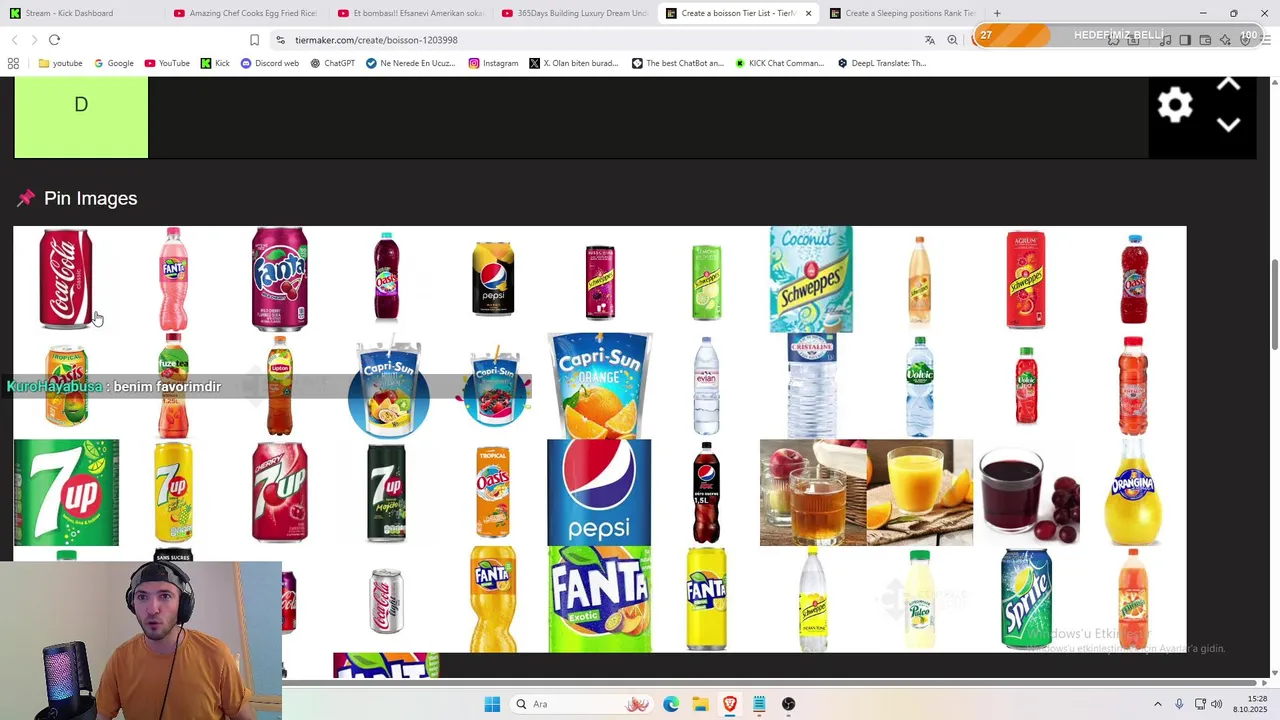
Task: Select the orange juice glass image
Action: click(x=919, y=492)
